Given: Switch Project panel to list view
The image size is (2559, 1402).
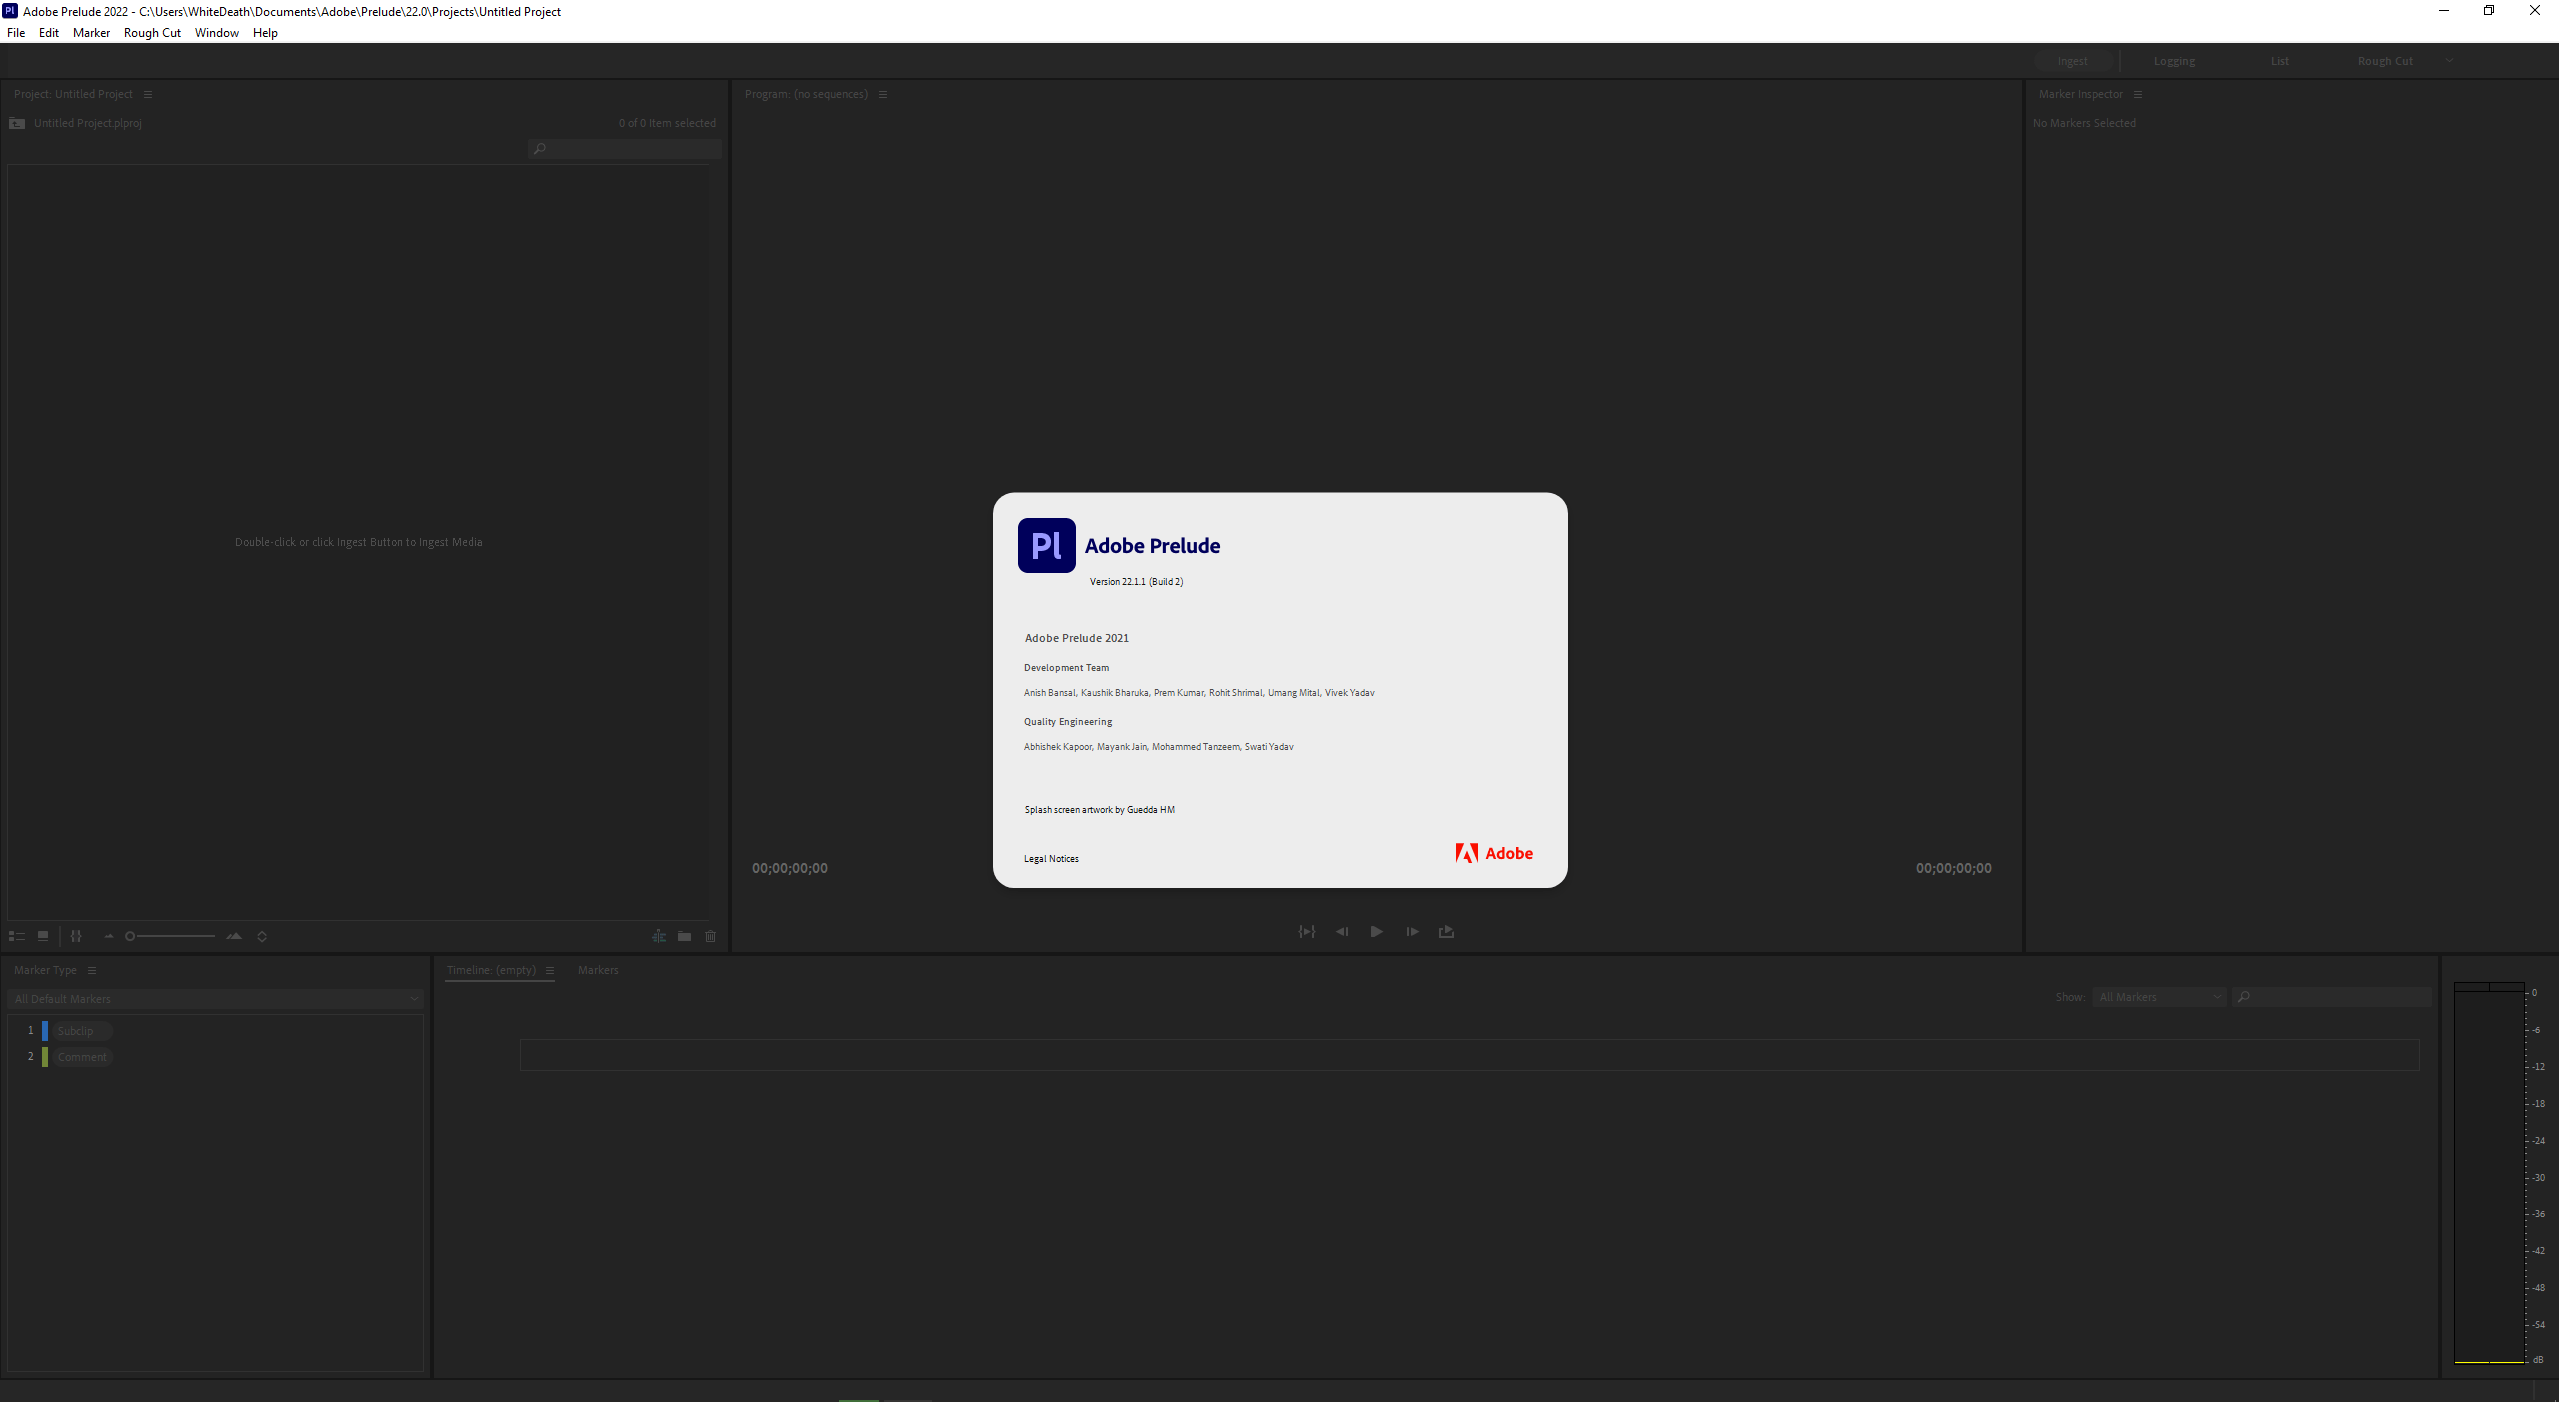Looking at the screenshot, I should [x=16, y=936].
